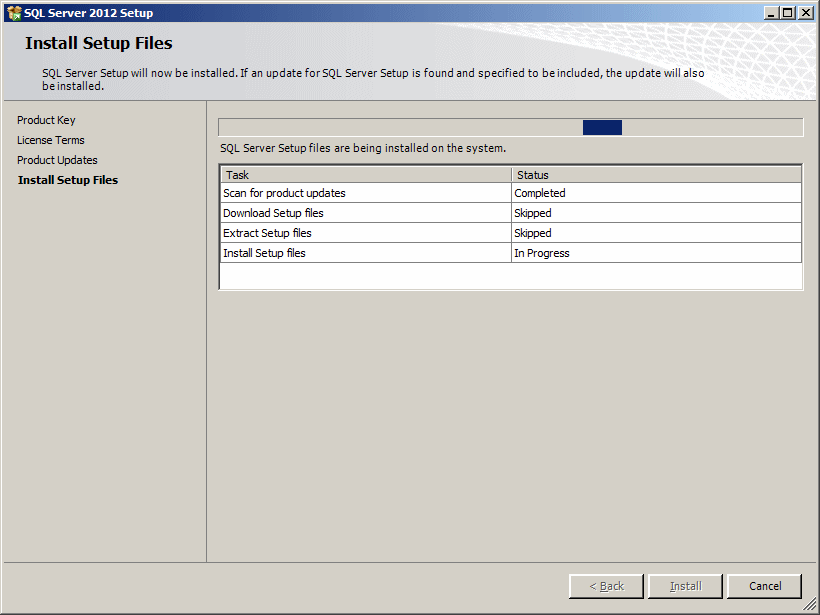Click the Status column header
The height and width of the screenshot is (615, 820).
click(x=656, y=175)
